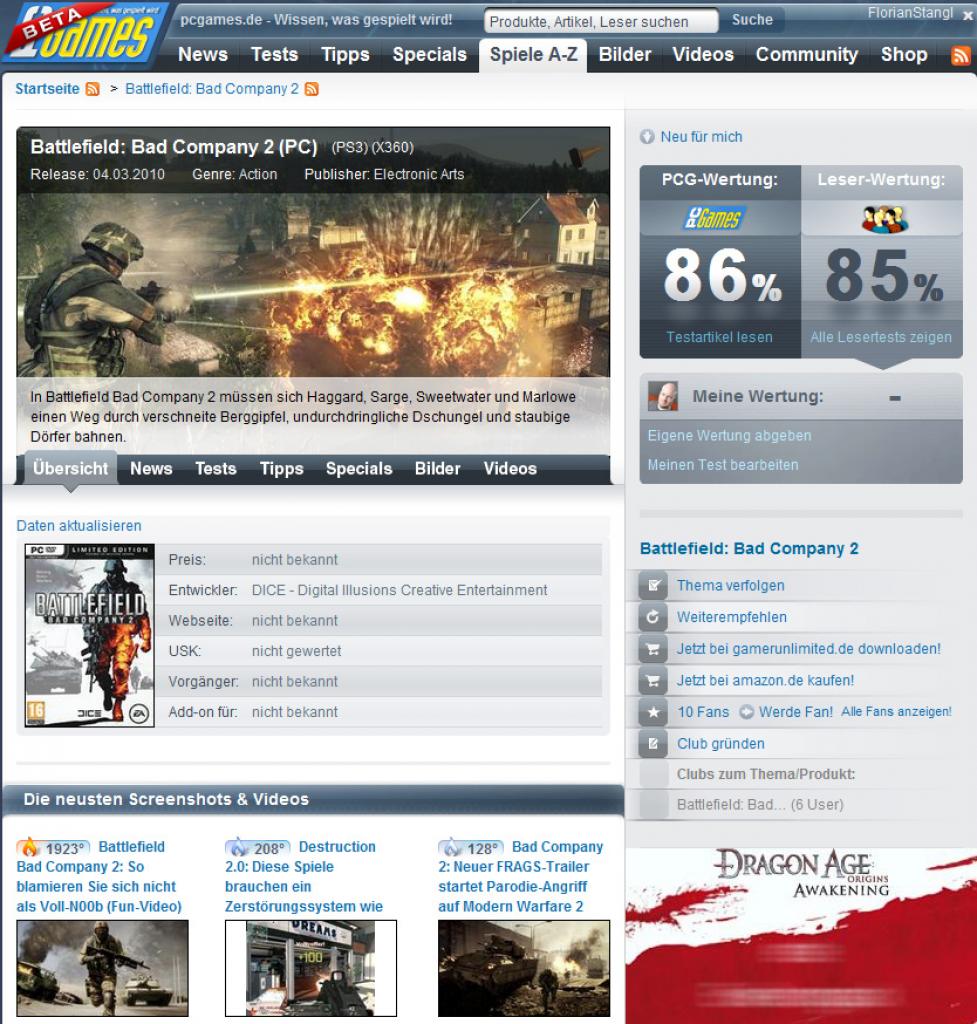
Task: Click the cart icon beside amazon.de kaufen
Action: tap(652, 680)
